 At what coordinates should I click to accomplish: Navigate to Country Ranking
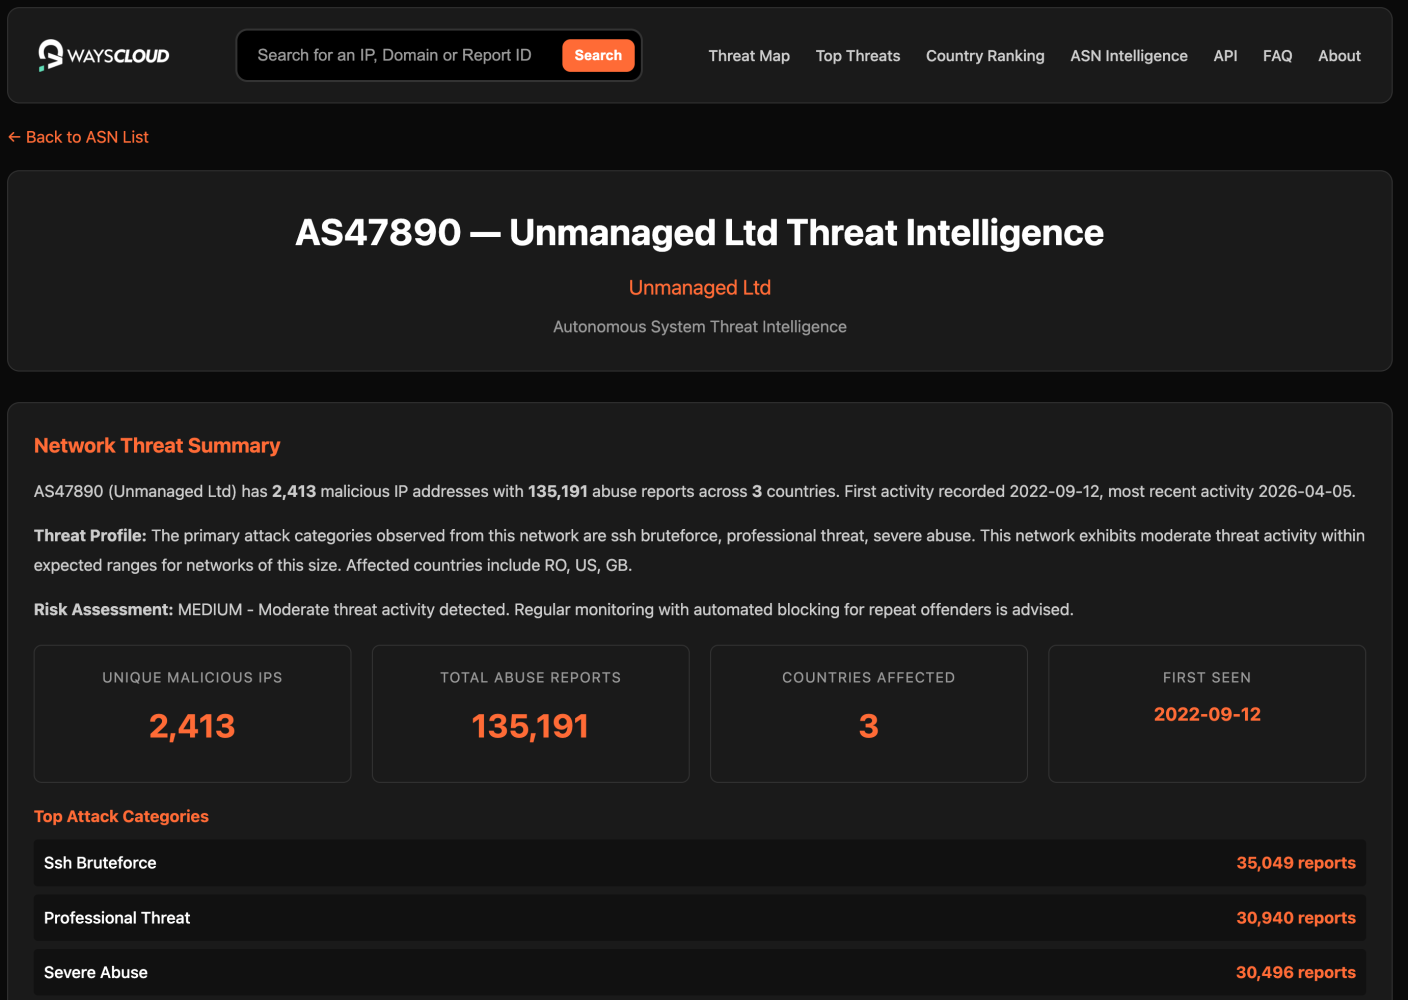coord(985,56)
